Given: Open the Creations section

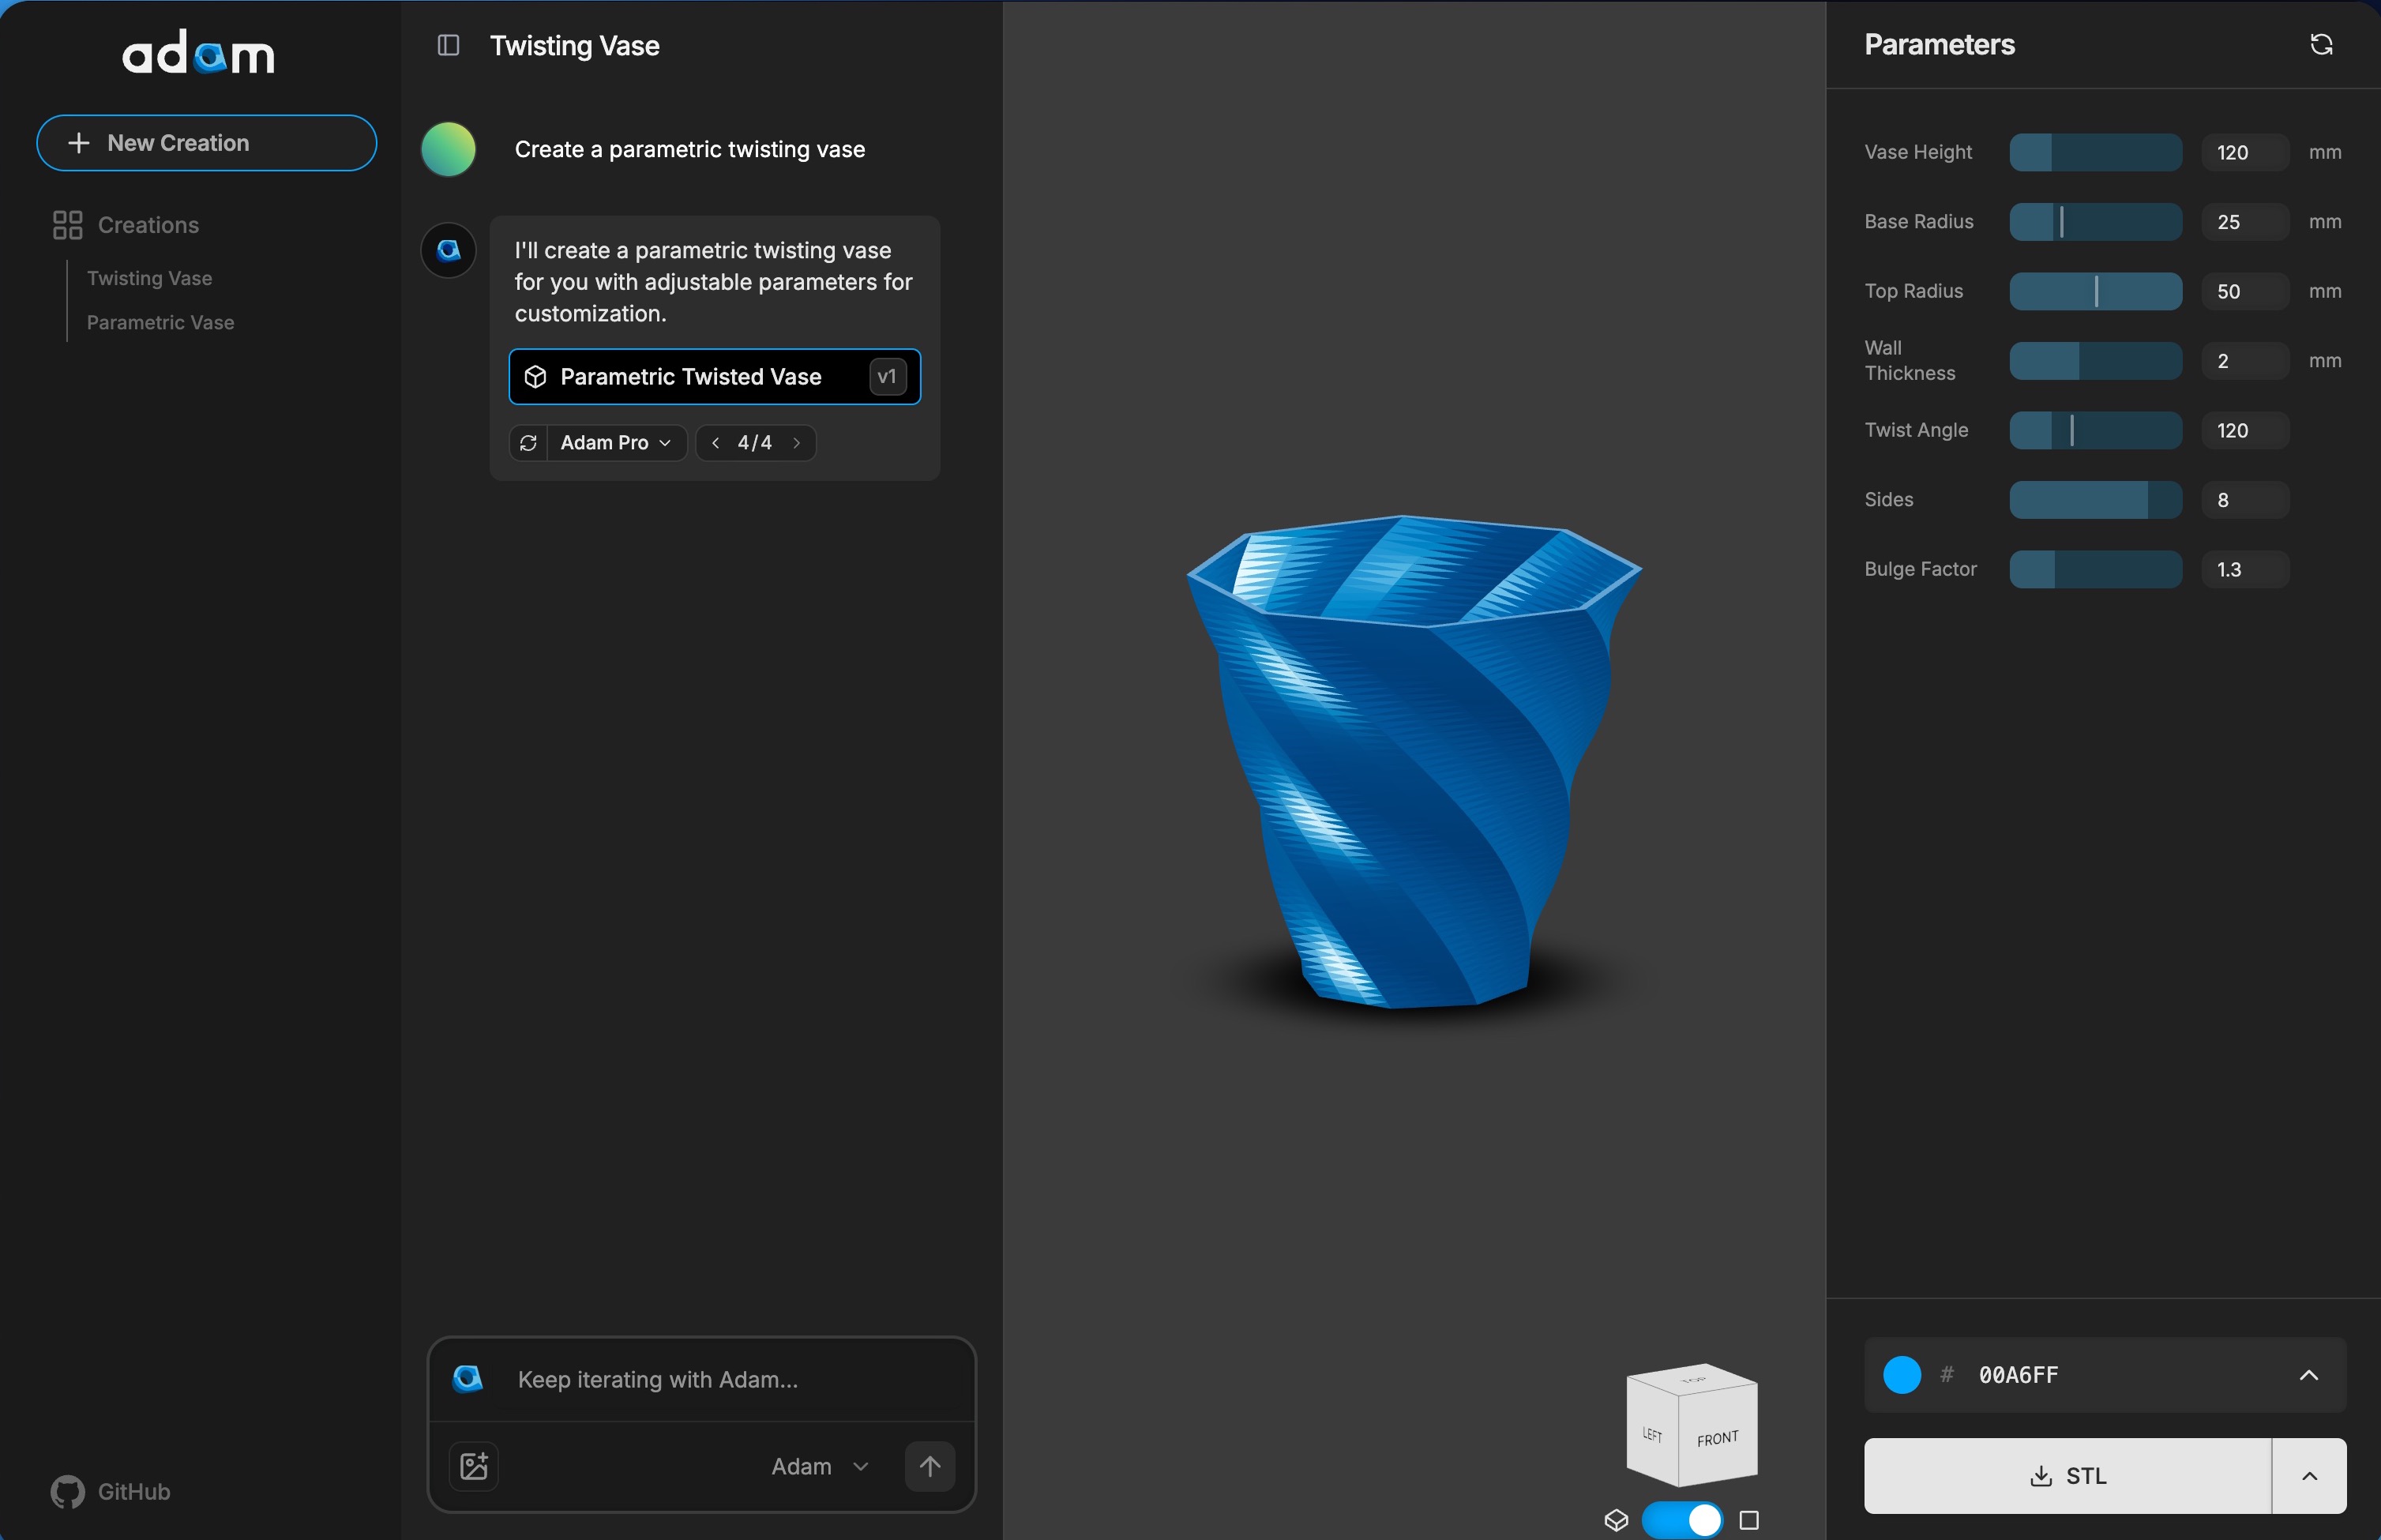Looking at the screenshot, I should tap(126, 225).
